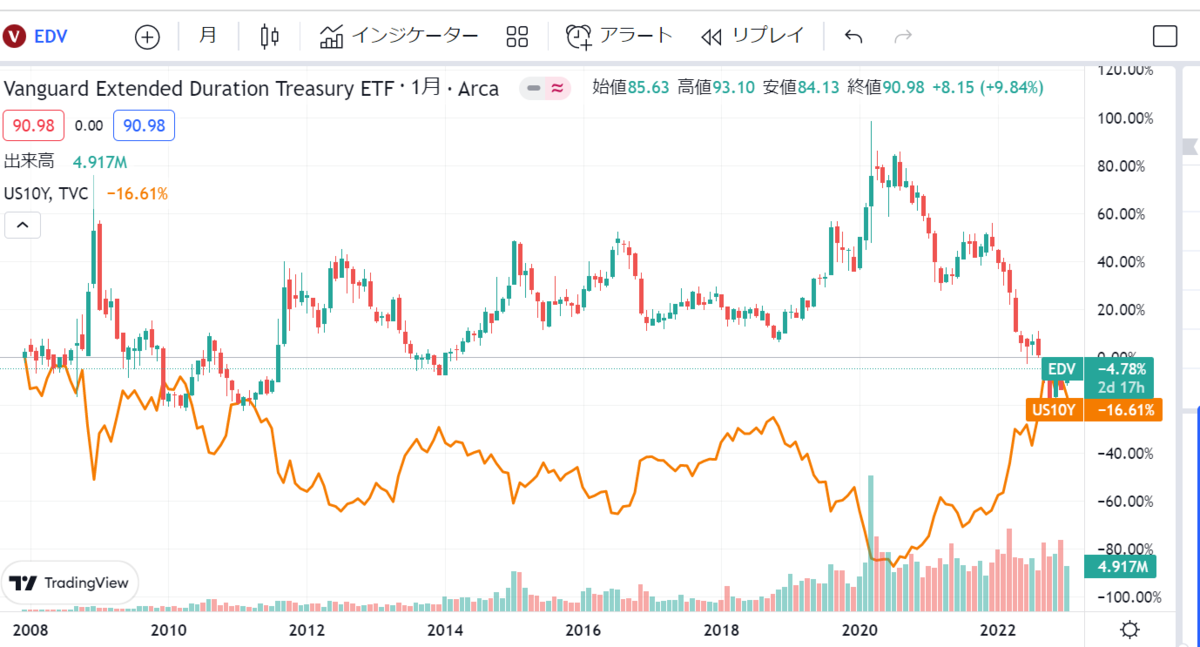Click the blue 90.98 buy price button
The height and width of the screenshot is (647, 1200).
coord(144,126)
